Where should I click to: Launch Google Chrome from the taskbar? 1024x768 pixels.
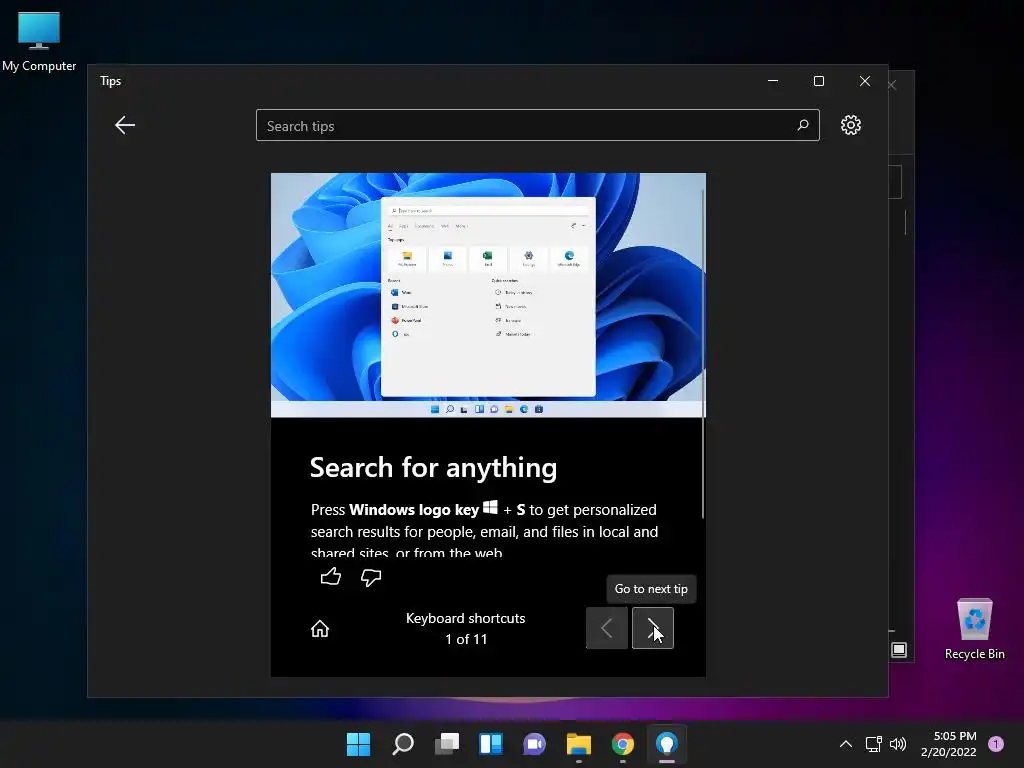(x=622, y=744)
